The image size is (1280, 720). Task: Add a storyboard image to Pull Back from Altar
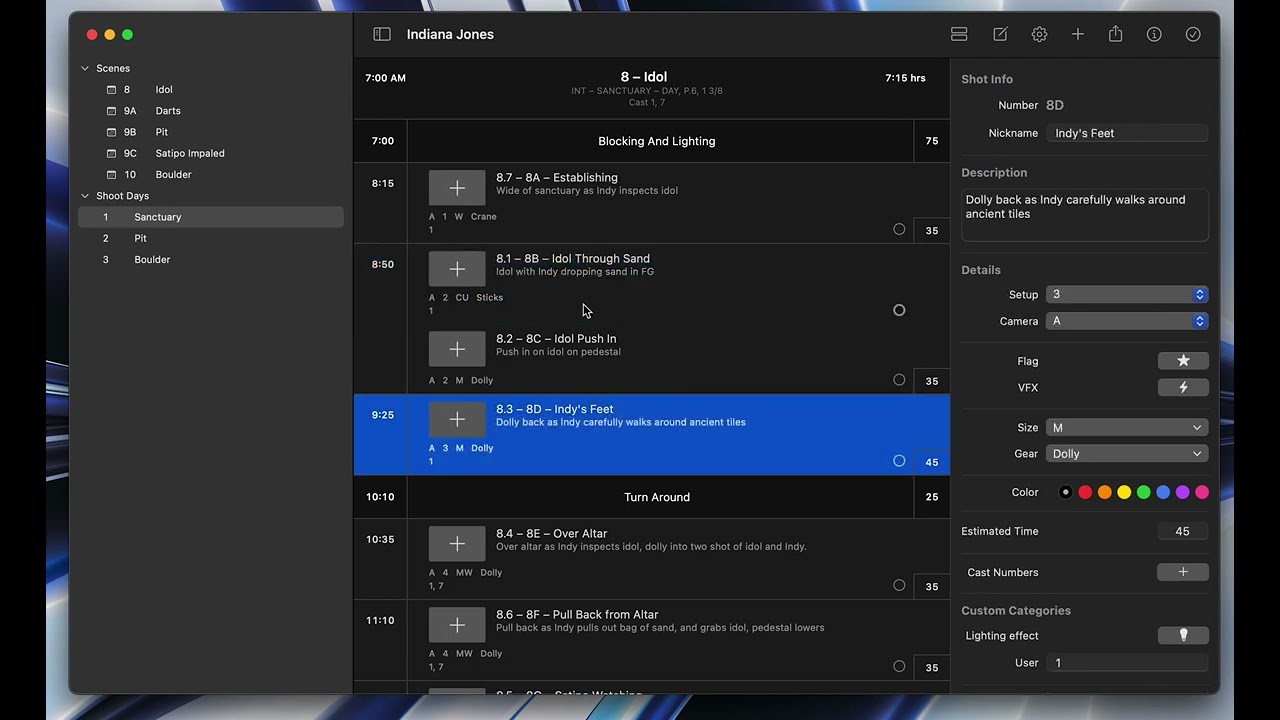[x=457, y=625]
